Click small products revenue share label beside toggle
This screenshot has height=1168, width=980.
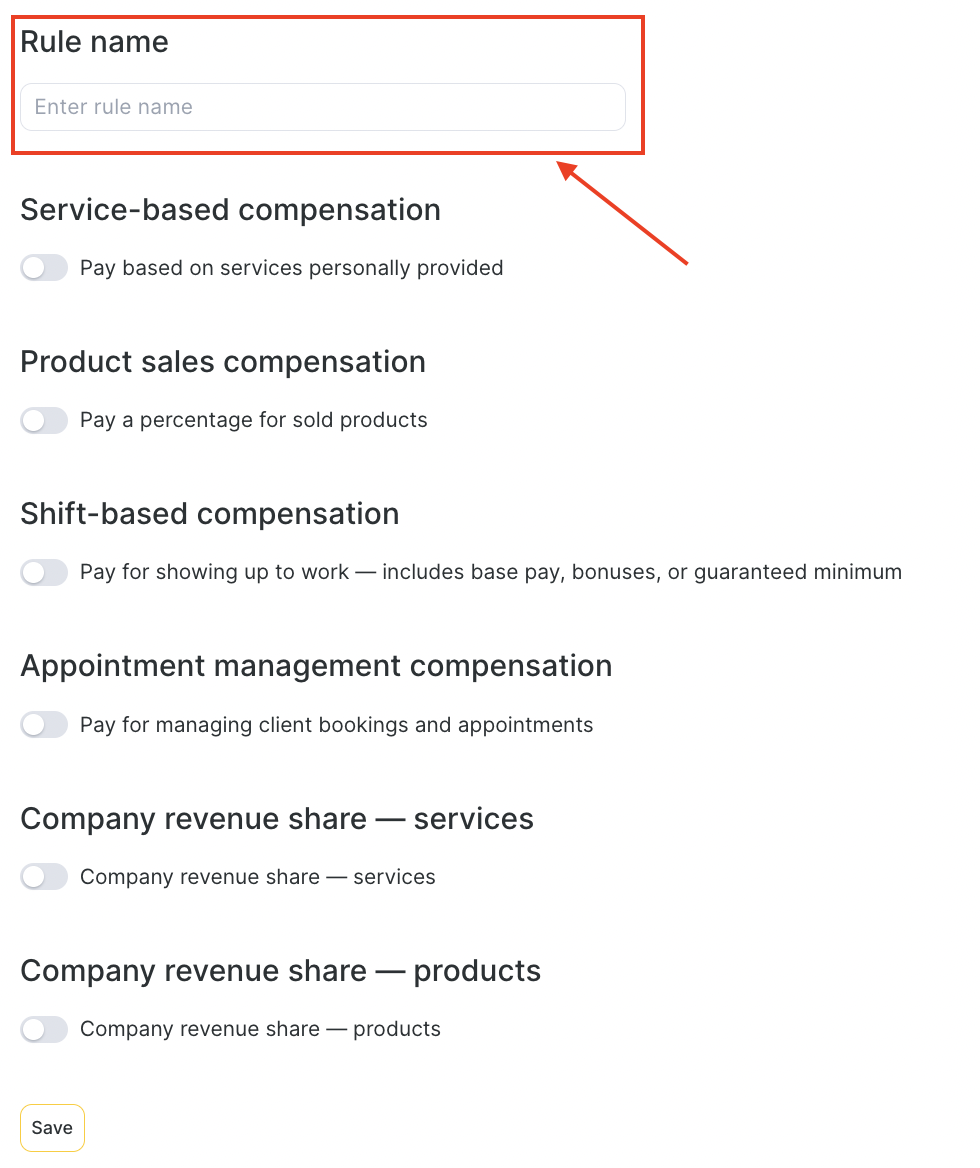(260, 1029)
